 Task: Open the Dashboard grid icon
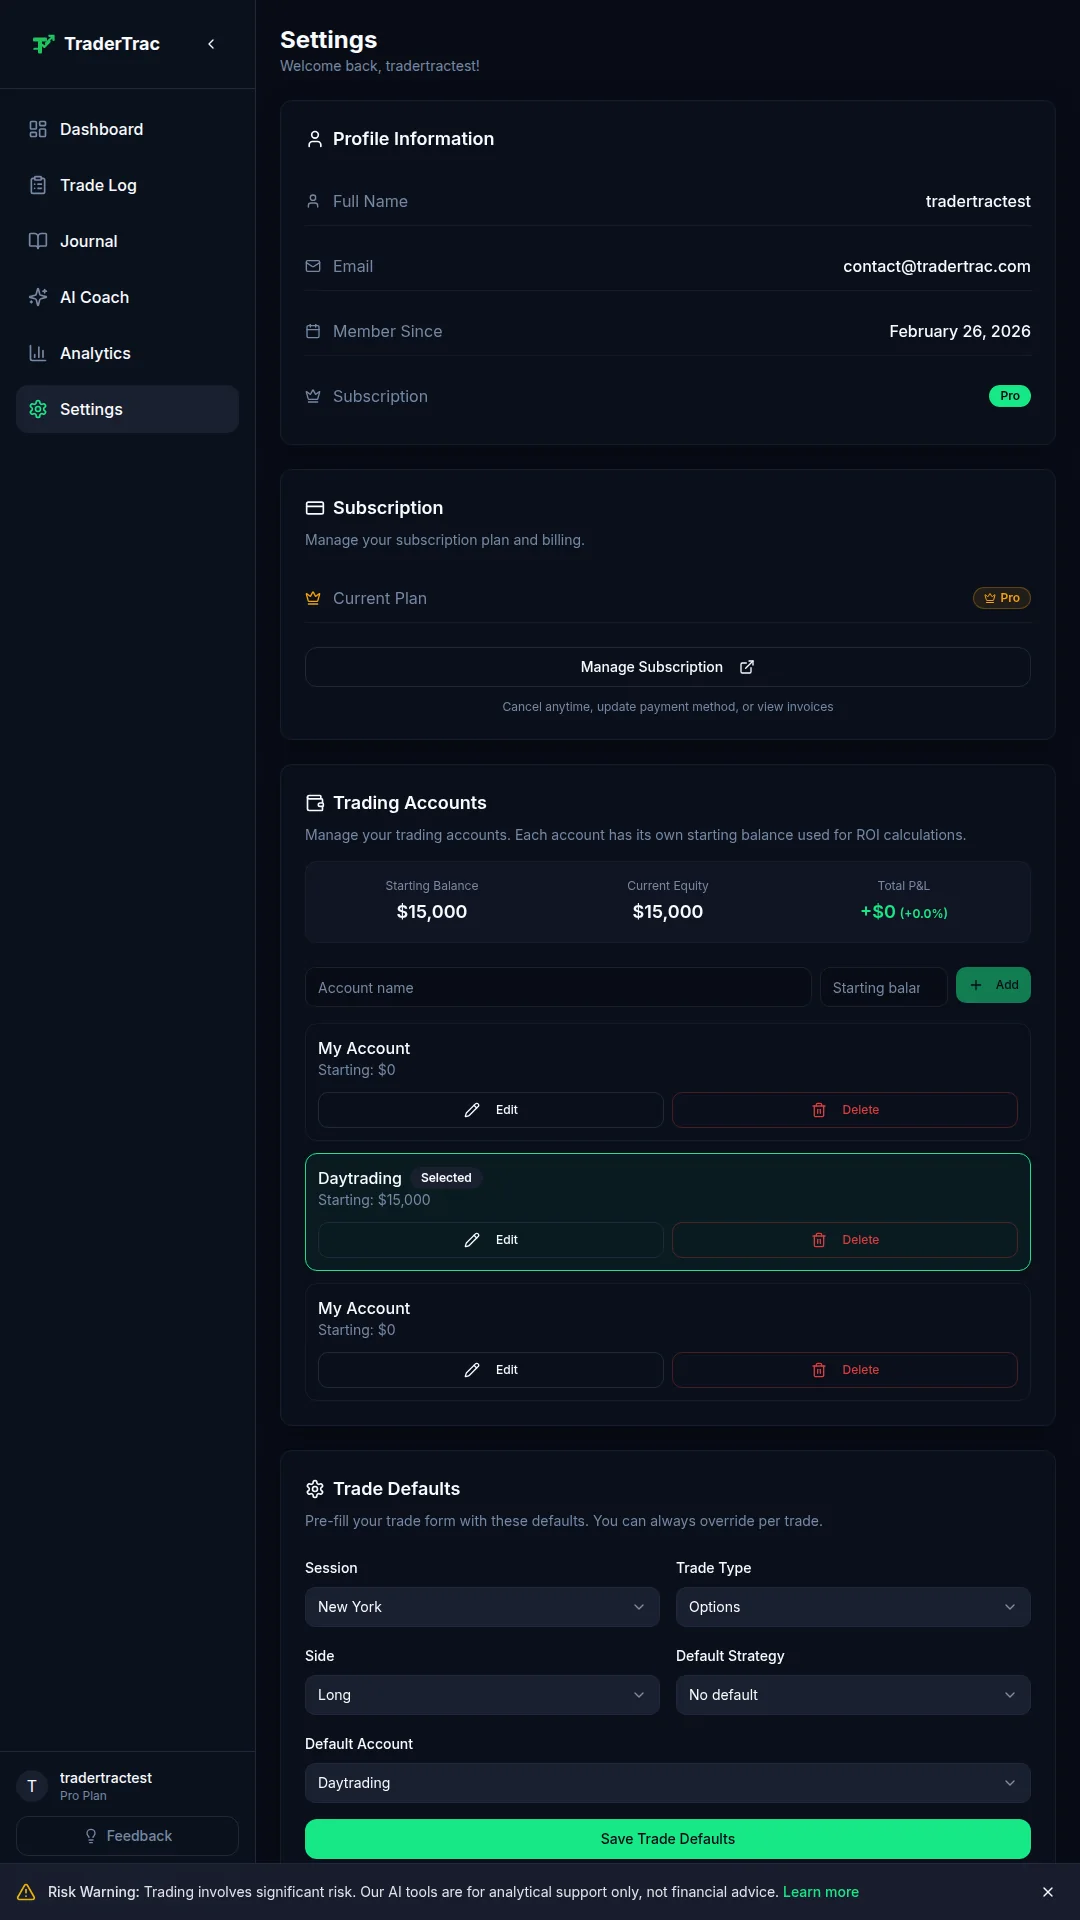pos(38,129)
